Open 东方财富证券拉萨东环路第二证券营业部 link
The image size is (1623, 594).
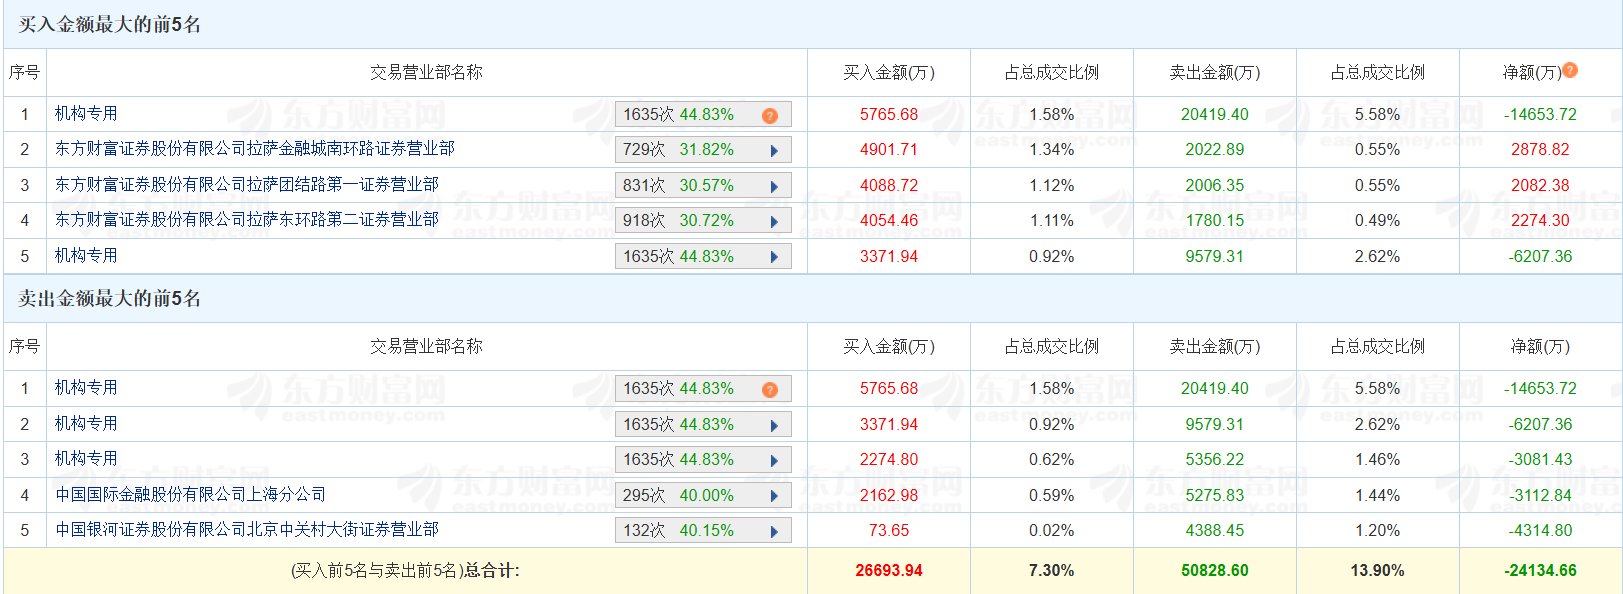point(247,220)
